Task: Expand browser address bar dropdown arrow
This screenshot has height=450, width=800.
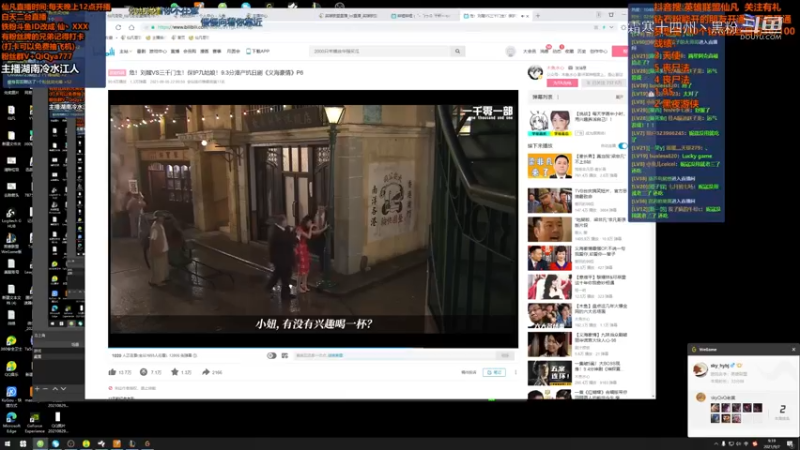Action: pyautogui.click(x=611, y=27)
